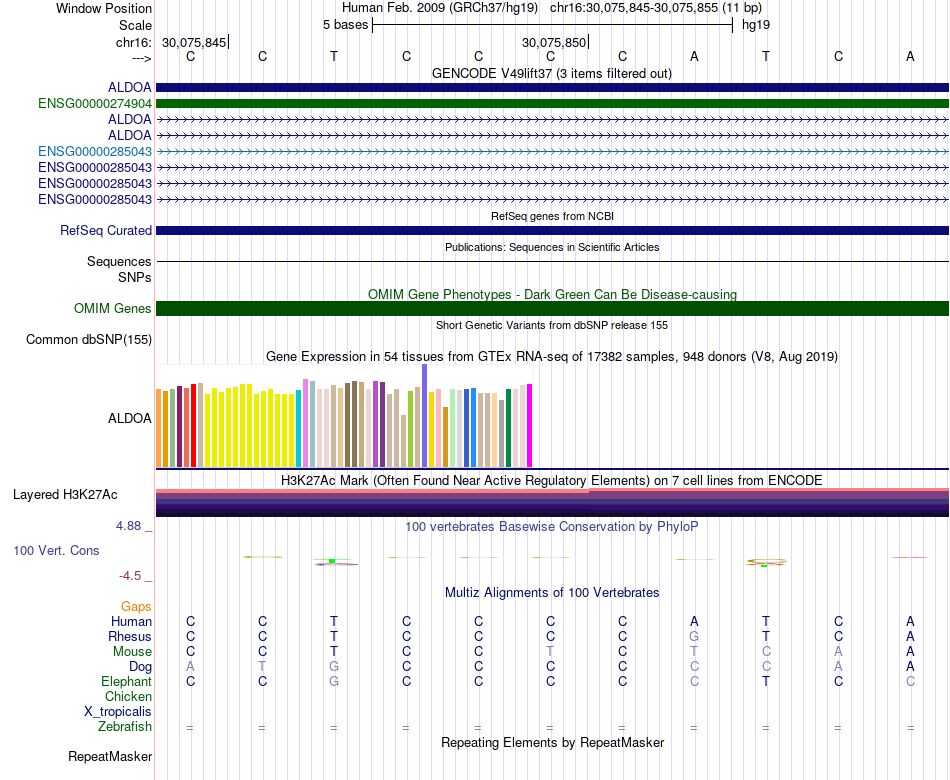Open the Multiz Alignments of 100 Vertebrates title

pyautogui.click(x=552, y=592)
